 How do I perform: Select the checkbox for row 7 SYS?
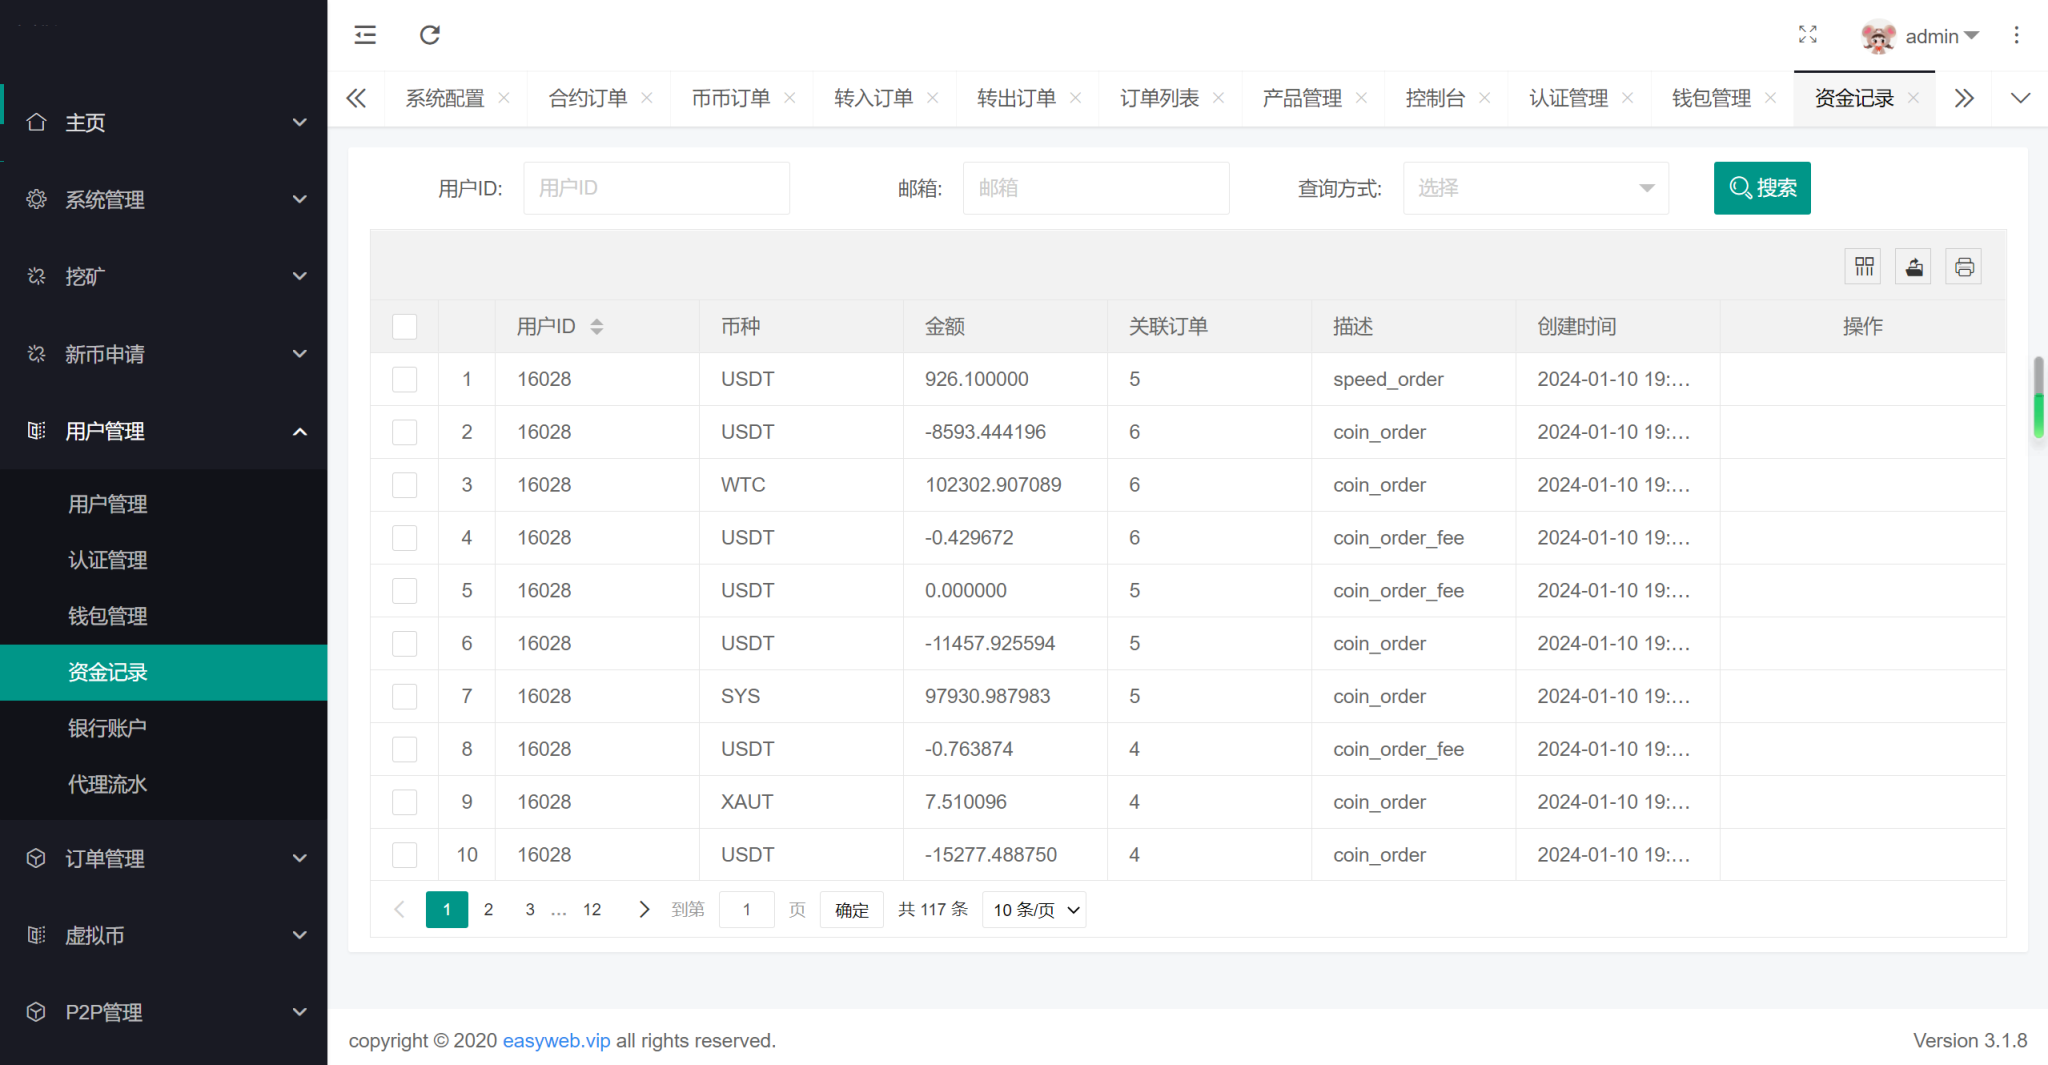[x=405, y=696]
